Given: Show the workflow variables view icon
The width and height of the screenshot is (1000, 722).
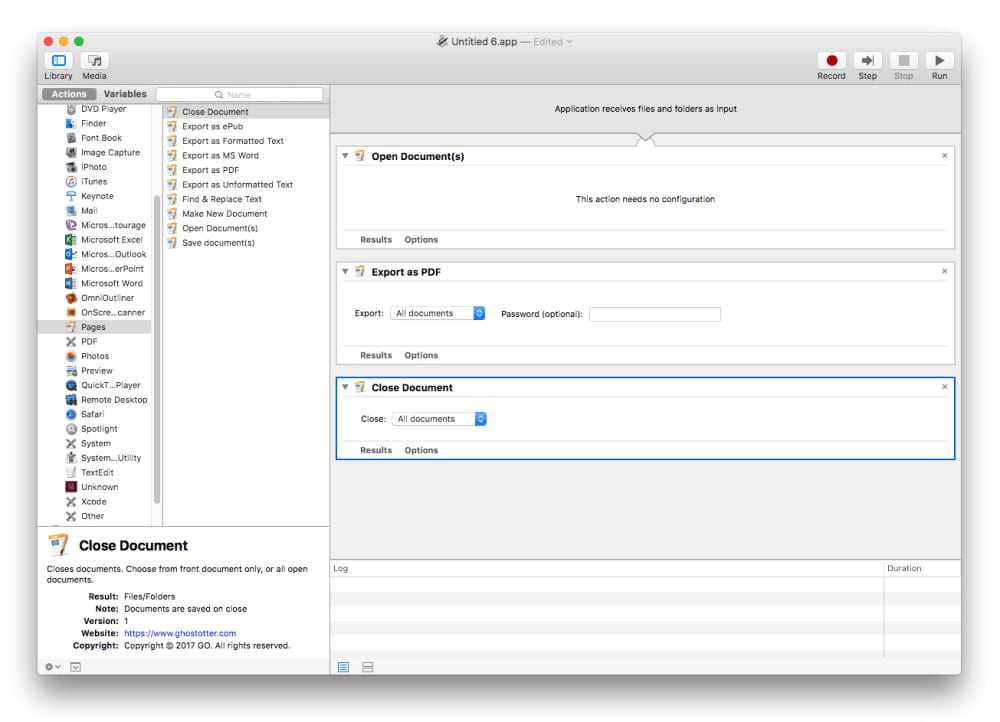Looking at the screenshot, I should point(367,667).
